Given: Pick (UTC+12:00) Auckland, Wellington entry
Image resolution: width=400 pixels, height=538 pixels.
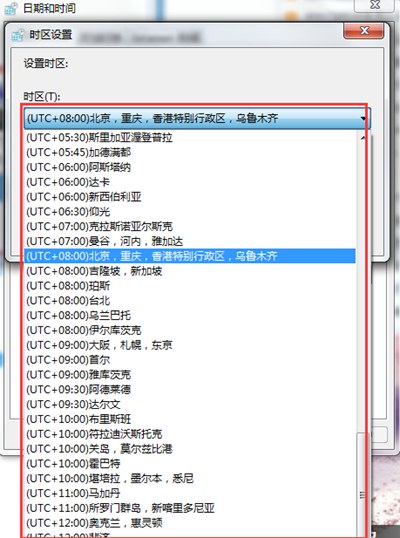Looking at the screenshot, I should (189, 523).
